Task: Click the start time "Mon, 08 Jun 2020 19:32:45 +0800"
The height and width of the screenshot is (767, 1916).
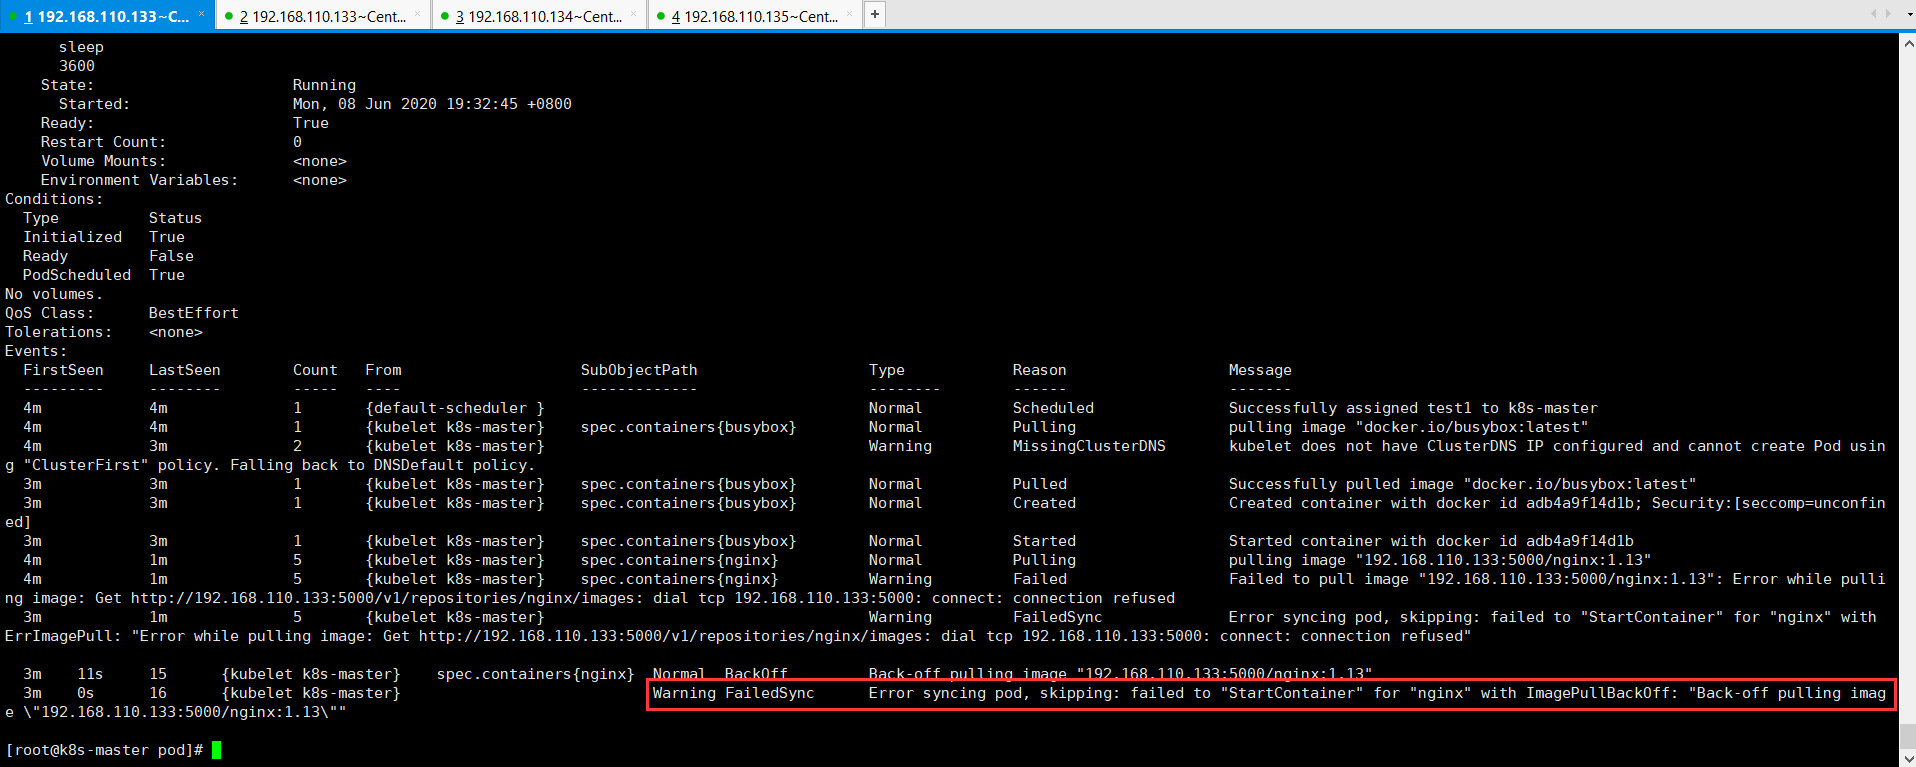Action: [x=432, y=104]
